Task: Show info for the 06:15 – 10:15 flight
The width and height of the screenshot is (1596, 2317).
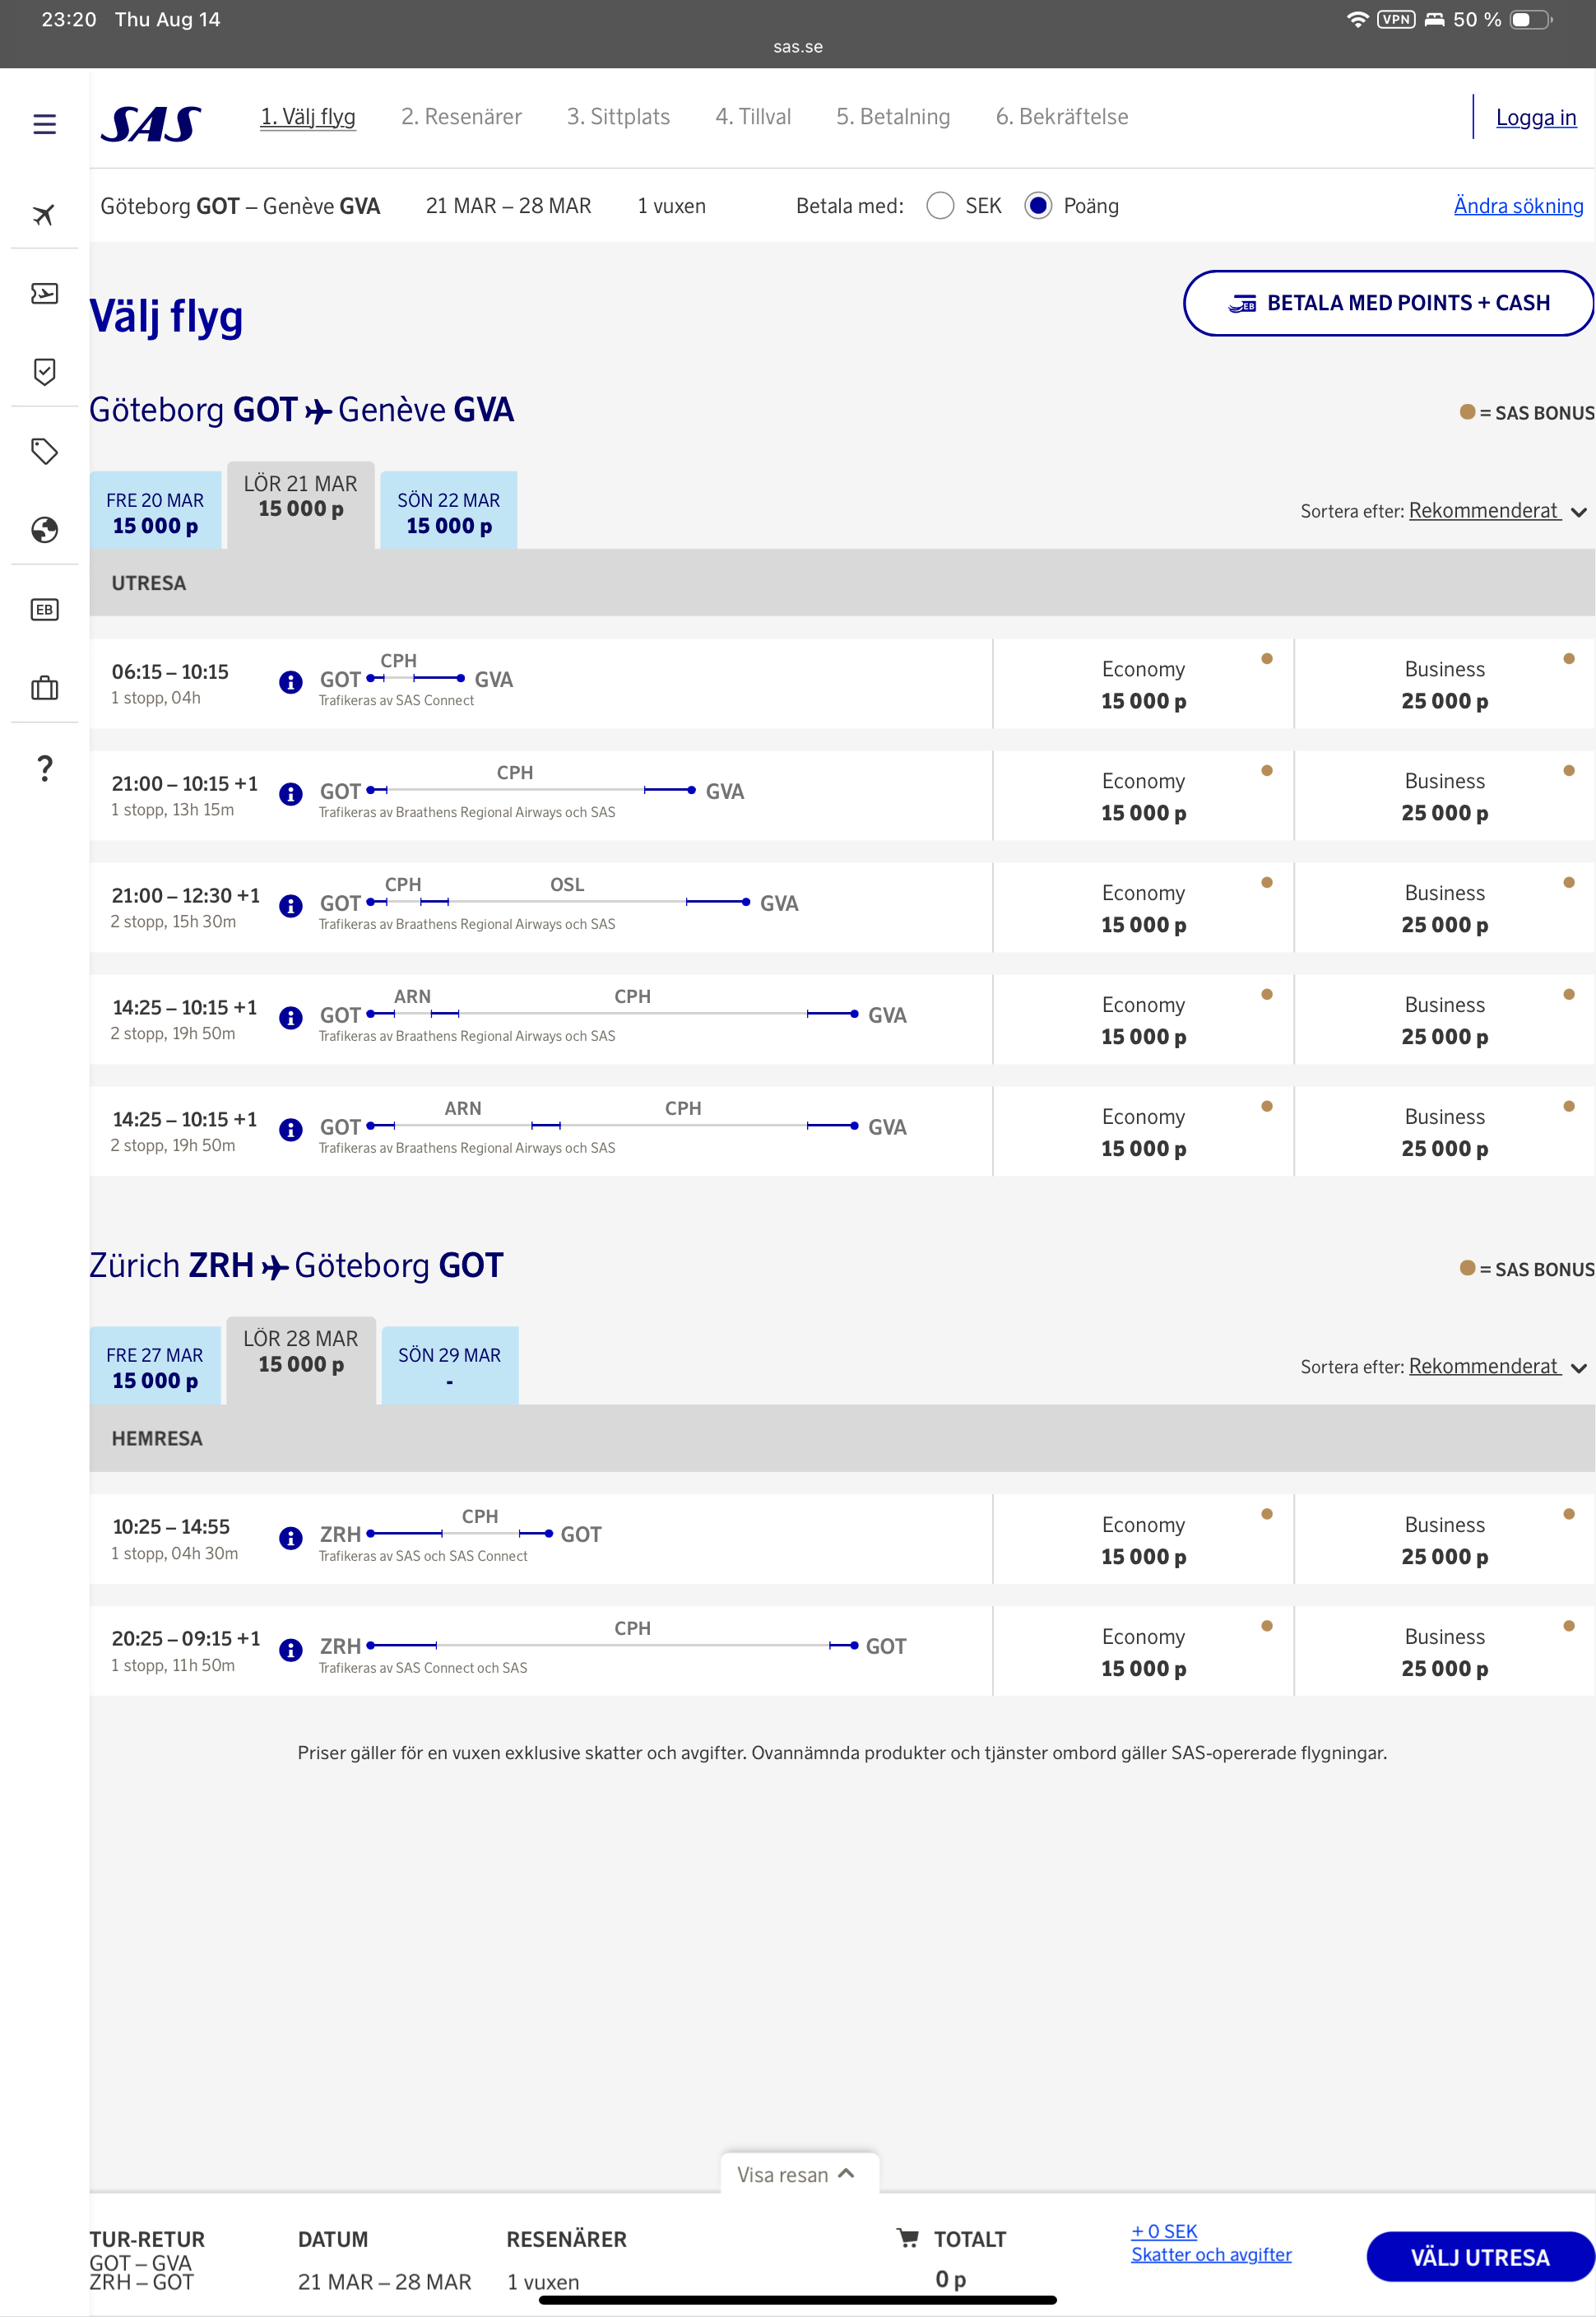Action: click(290, 682)
